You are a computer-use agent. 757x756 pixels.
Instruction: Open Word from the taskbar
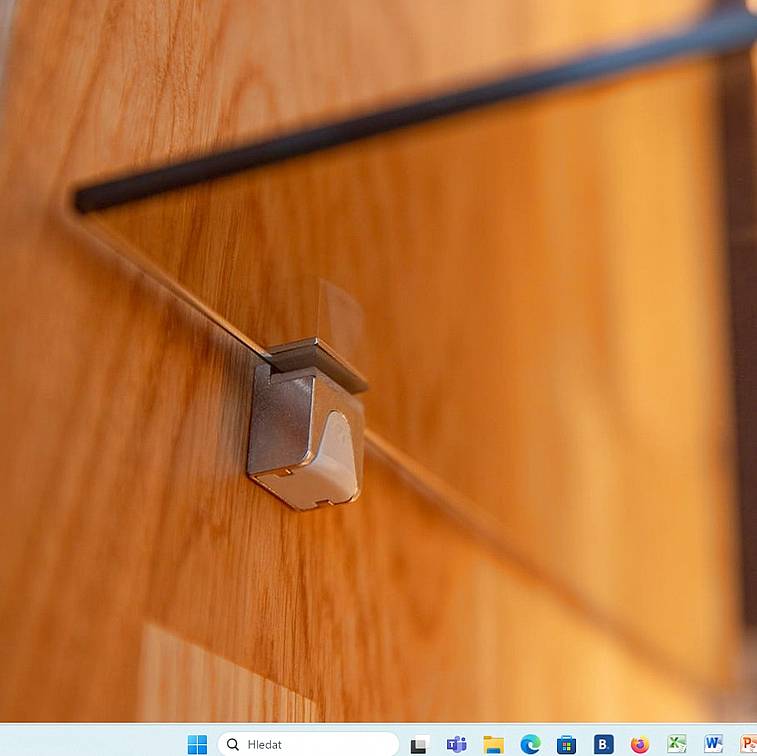click(714, 744)
